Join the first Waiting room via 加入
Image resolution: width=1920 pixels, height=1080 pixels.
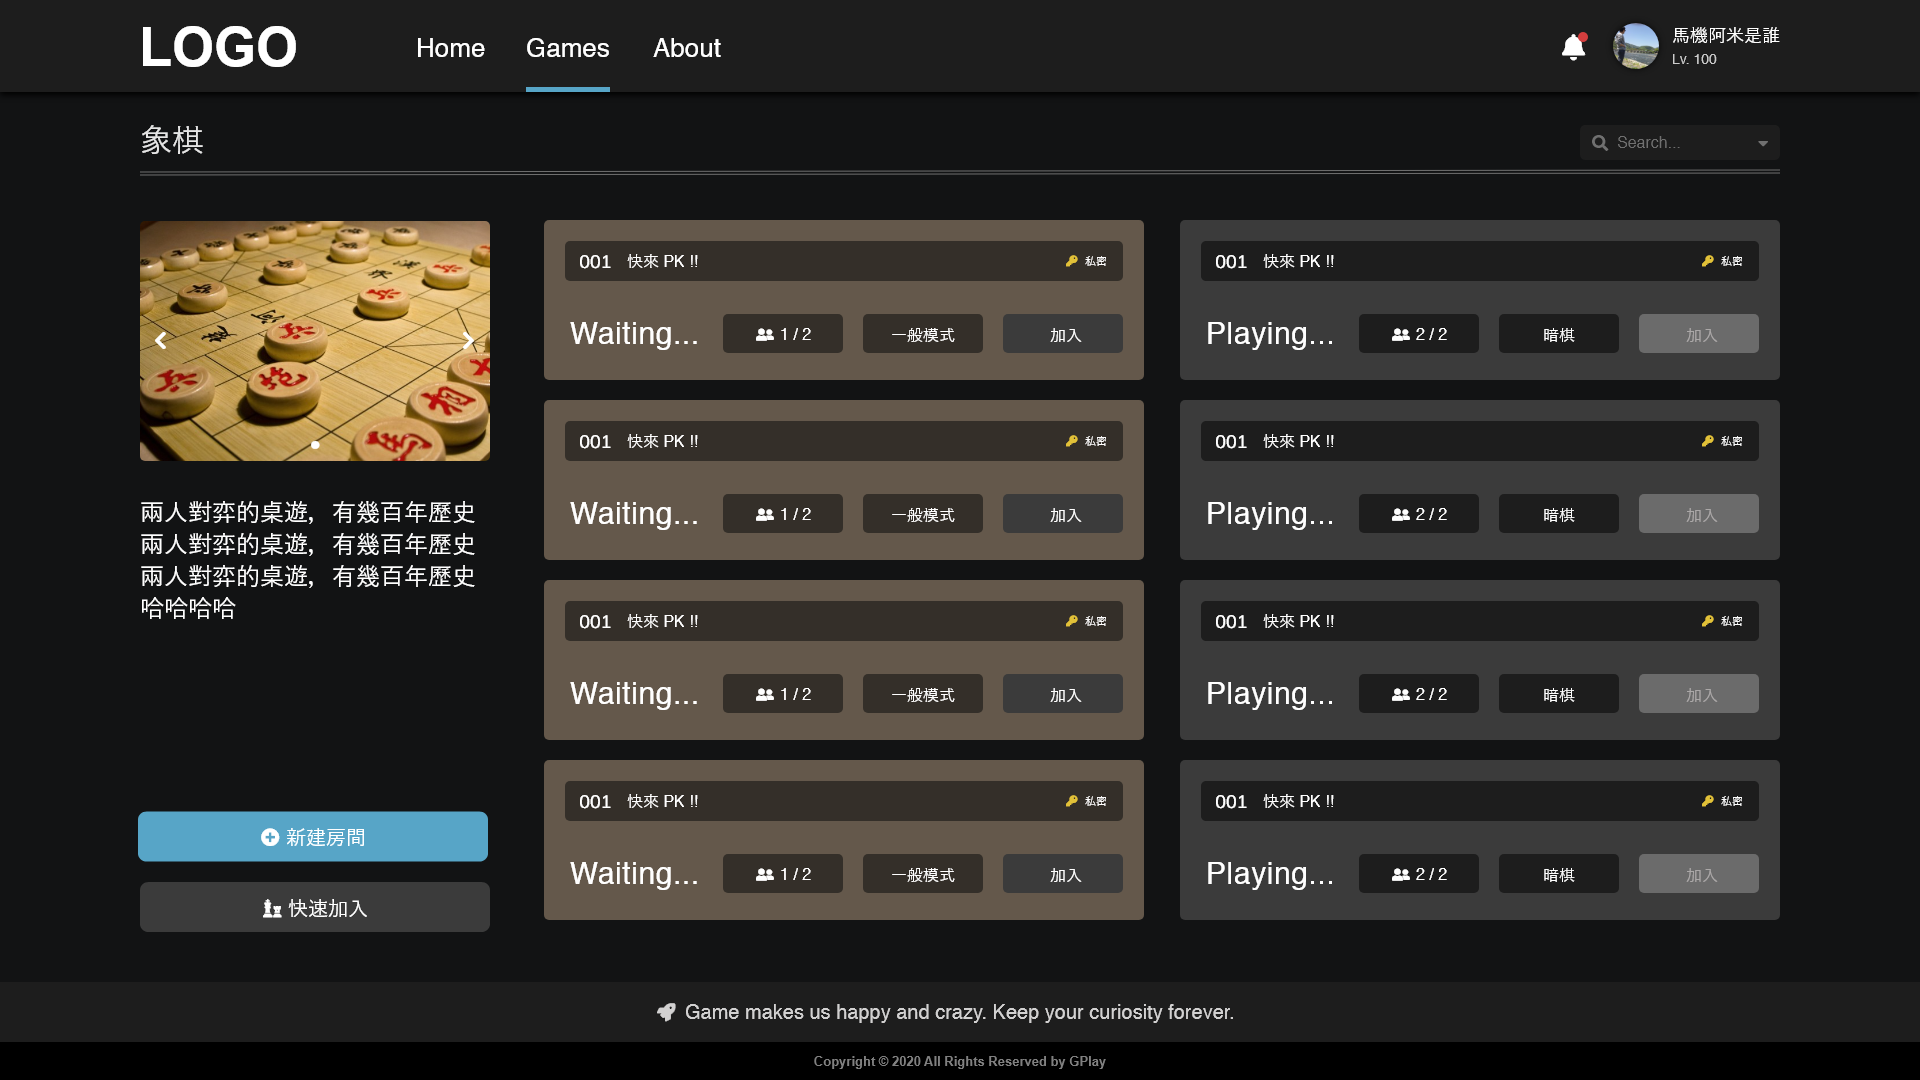(x=1063, y=334)
